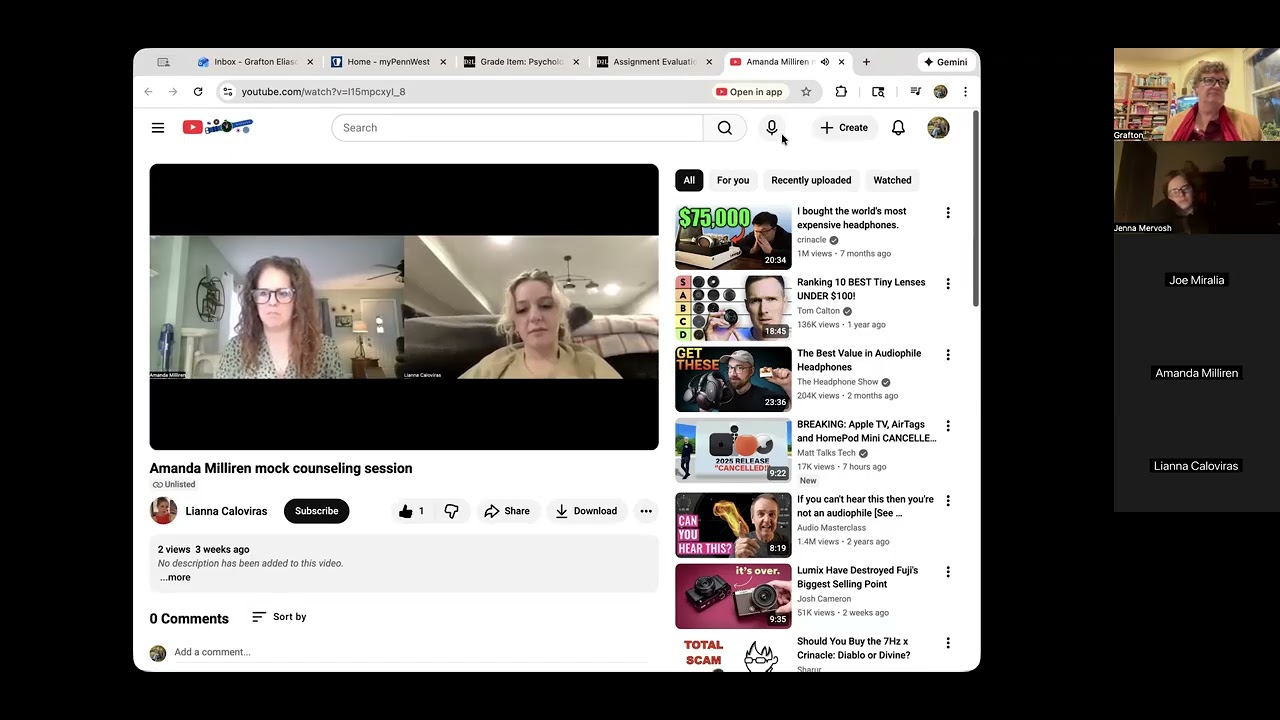Switch to the Home - myPennWest tab
The width and height of the screenshot is (1280, 720).
[x=388, y=62]
